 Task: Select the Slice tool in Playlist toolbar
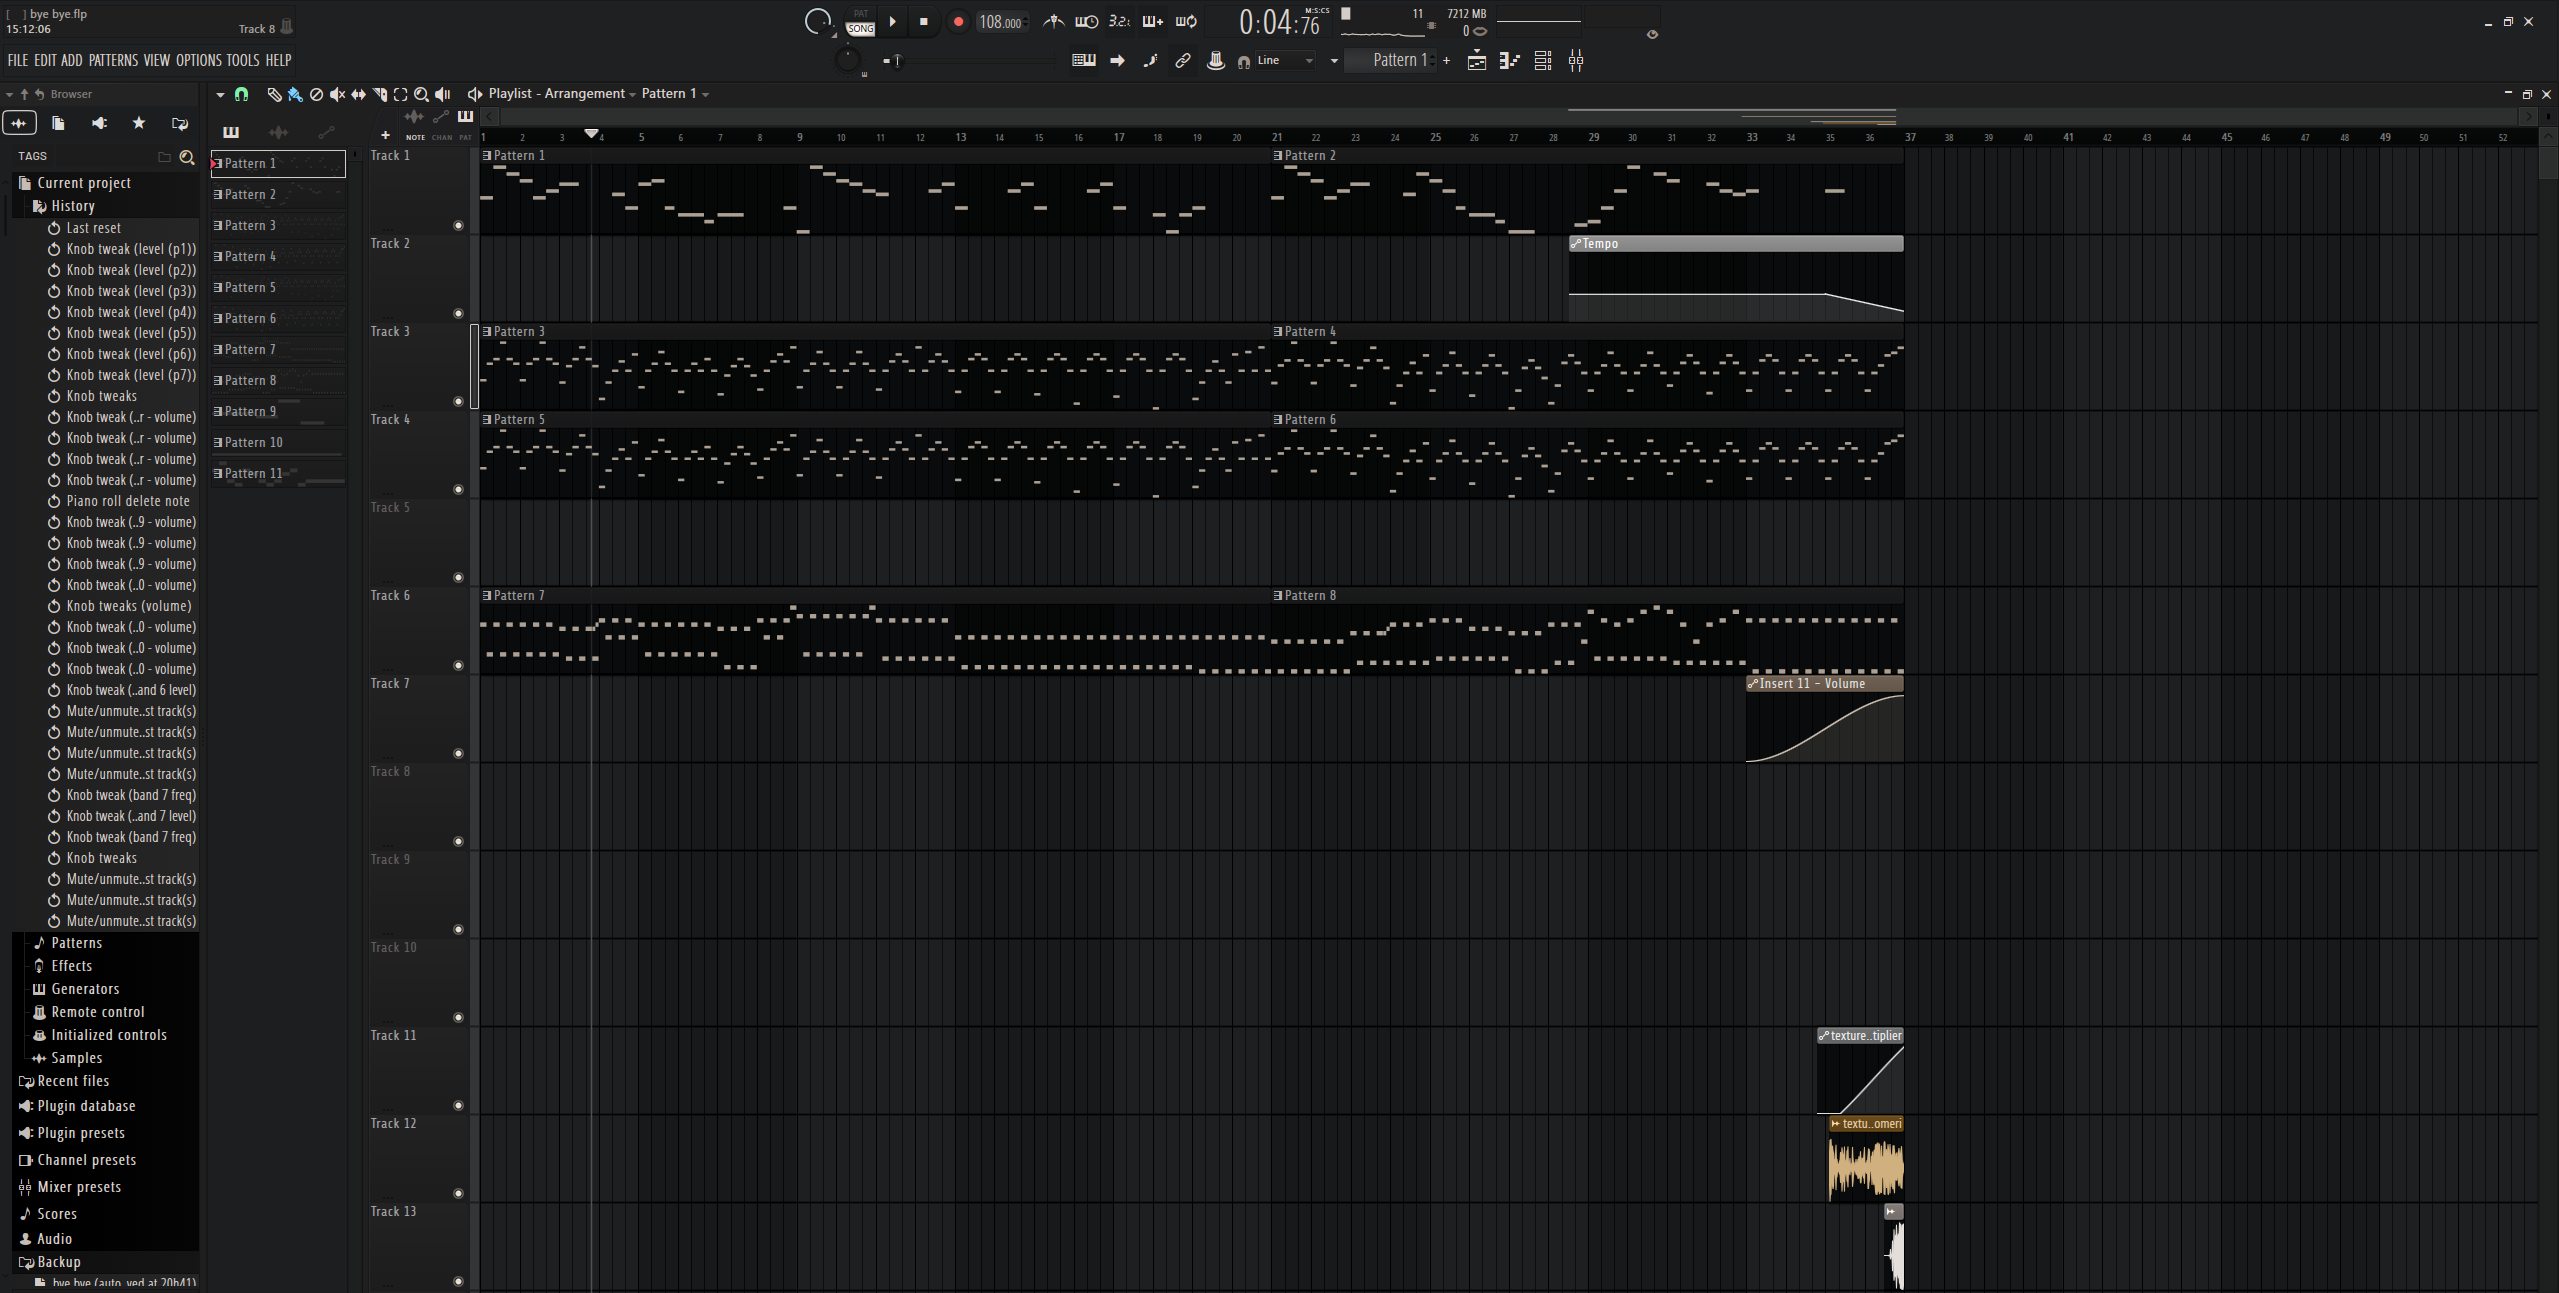(x=380, y=94)
